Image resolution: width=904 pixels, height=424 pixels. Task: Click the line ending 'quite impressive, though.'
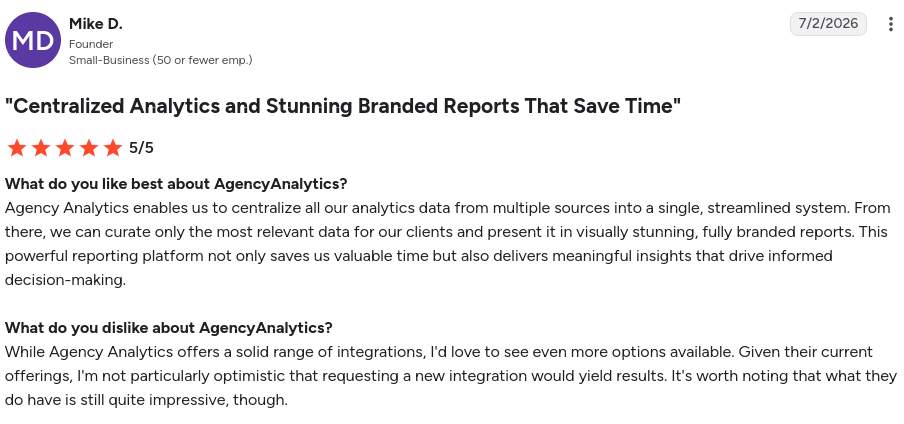point(146,400)
